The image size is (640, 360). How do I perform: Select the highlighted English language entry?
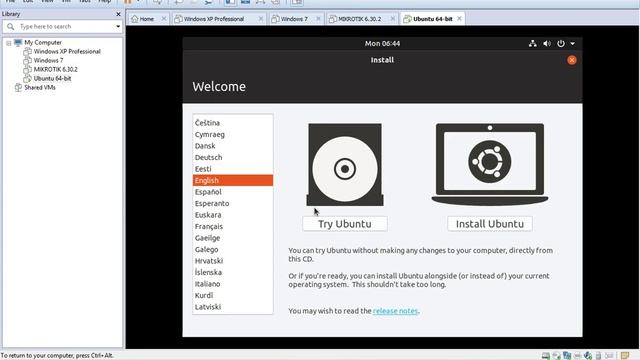(233, 180)
